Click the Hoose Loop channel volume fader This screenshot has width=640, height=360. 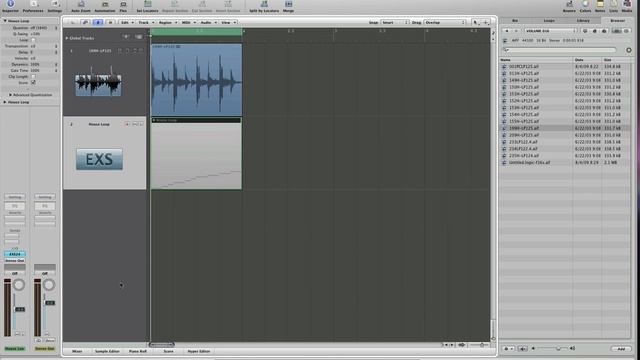click(x=19, y=309)
